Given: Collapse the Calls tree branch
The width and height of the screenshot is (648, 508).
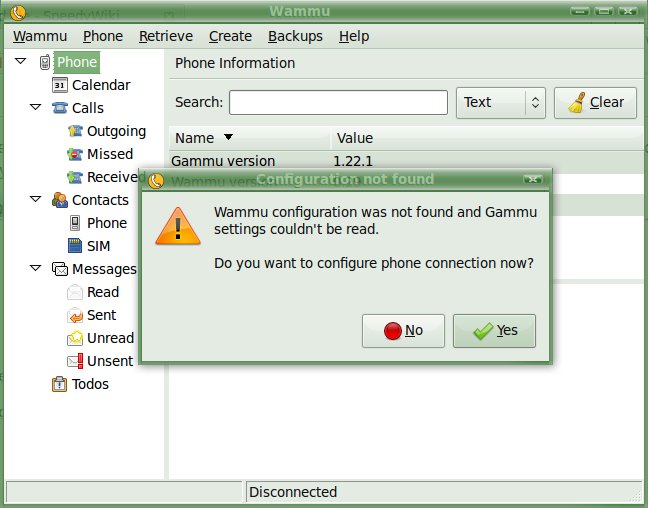Looking at the screenshot, I should (36, 107).
